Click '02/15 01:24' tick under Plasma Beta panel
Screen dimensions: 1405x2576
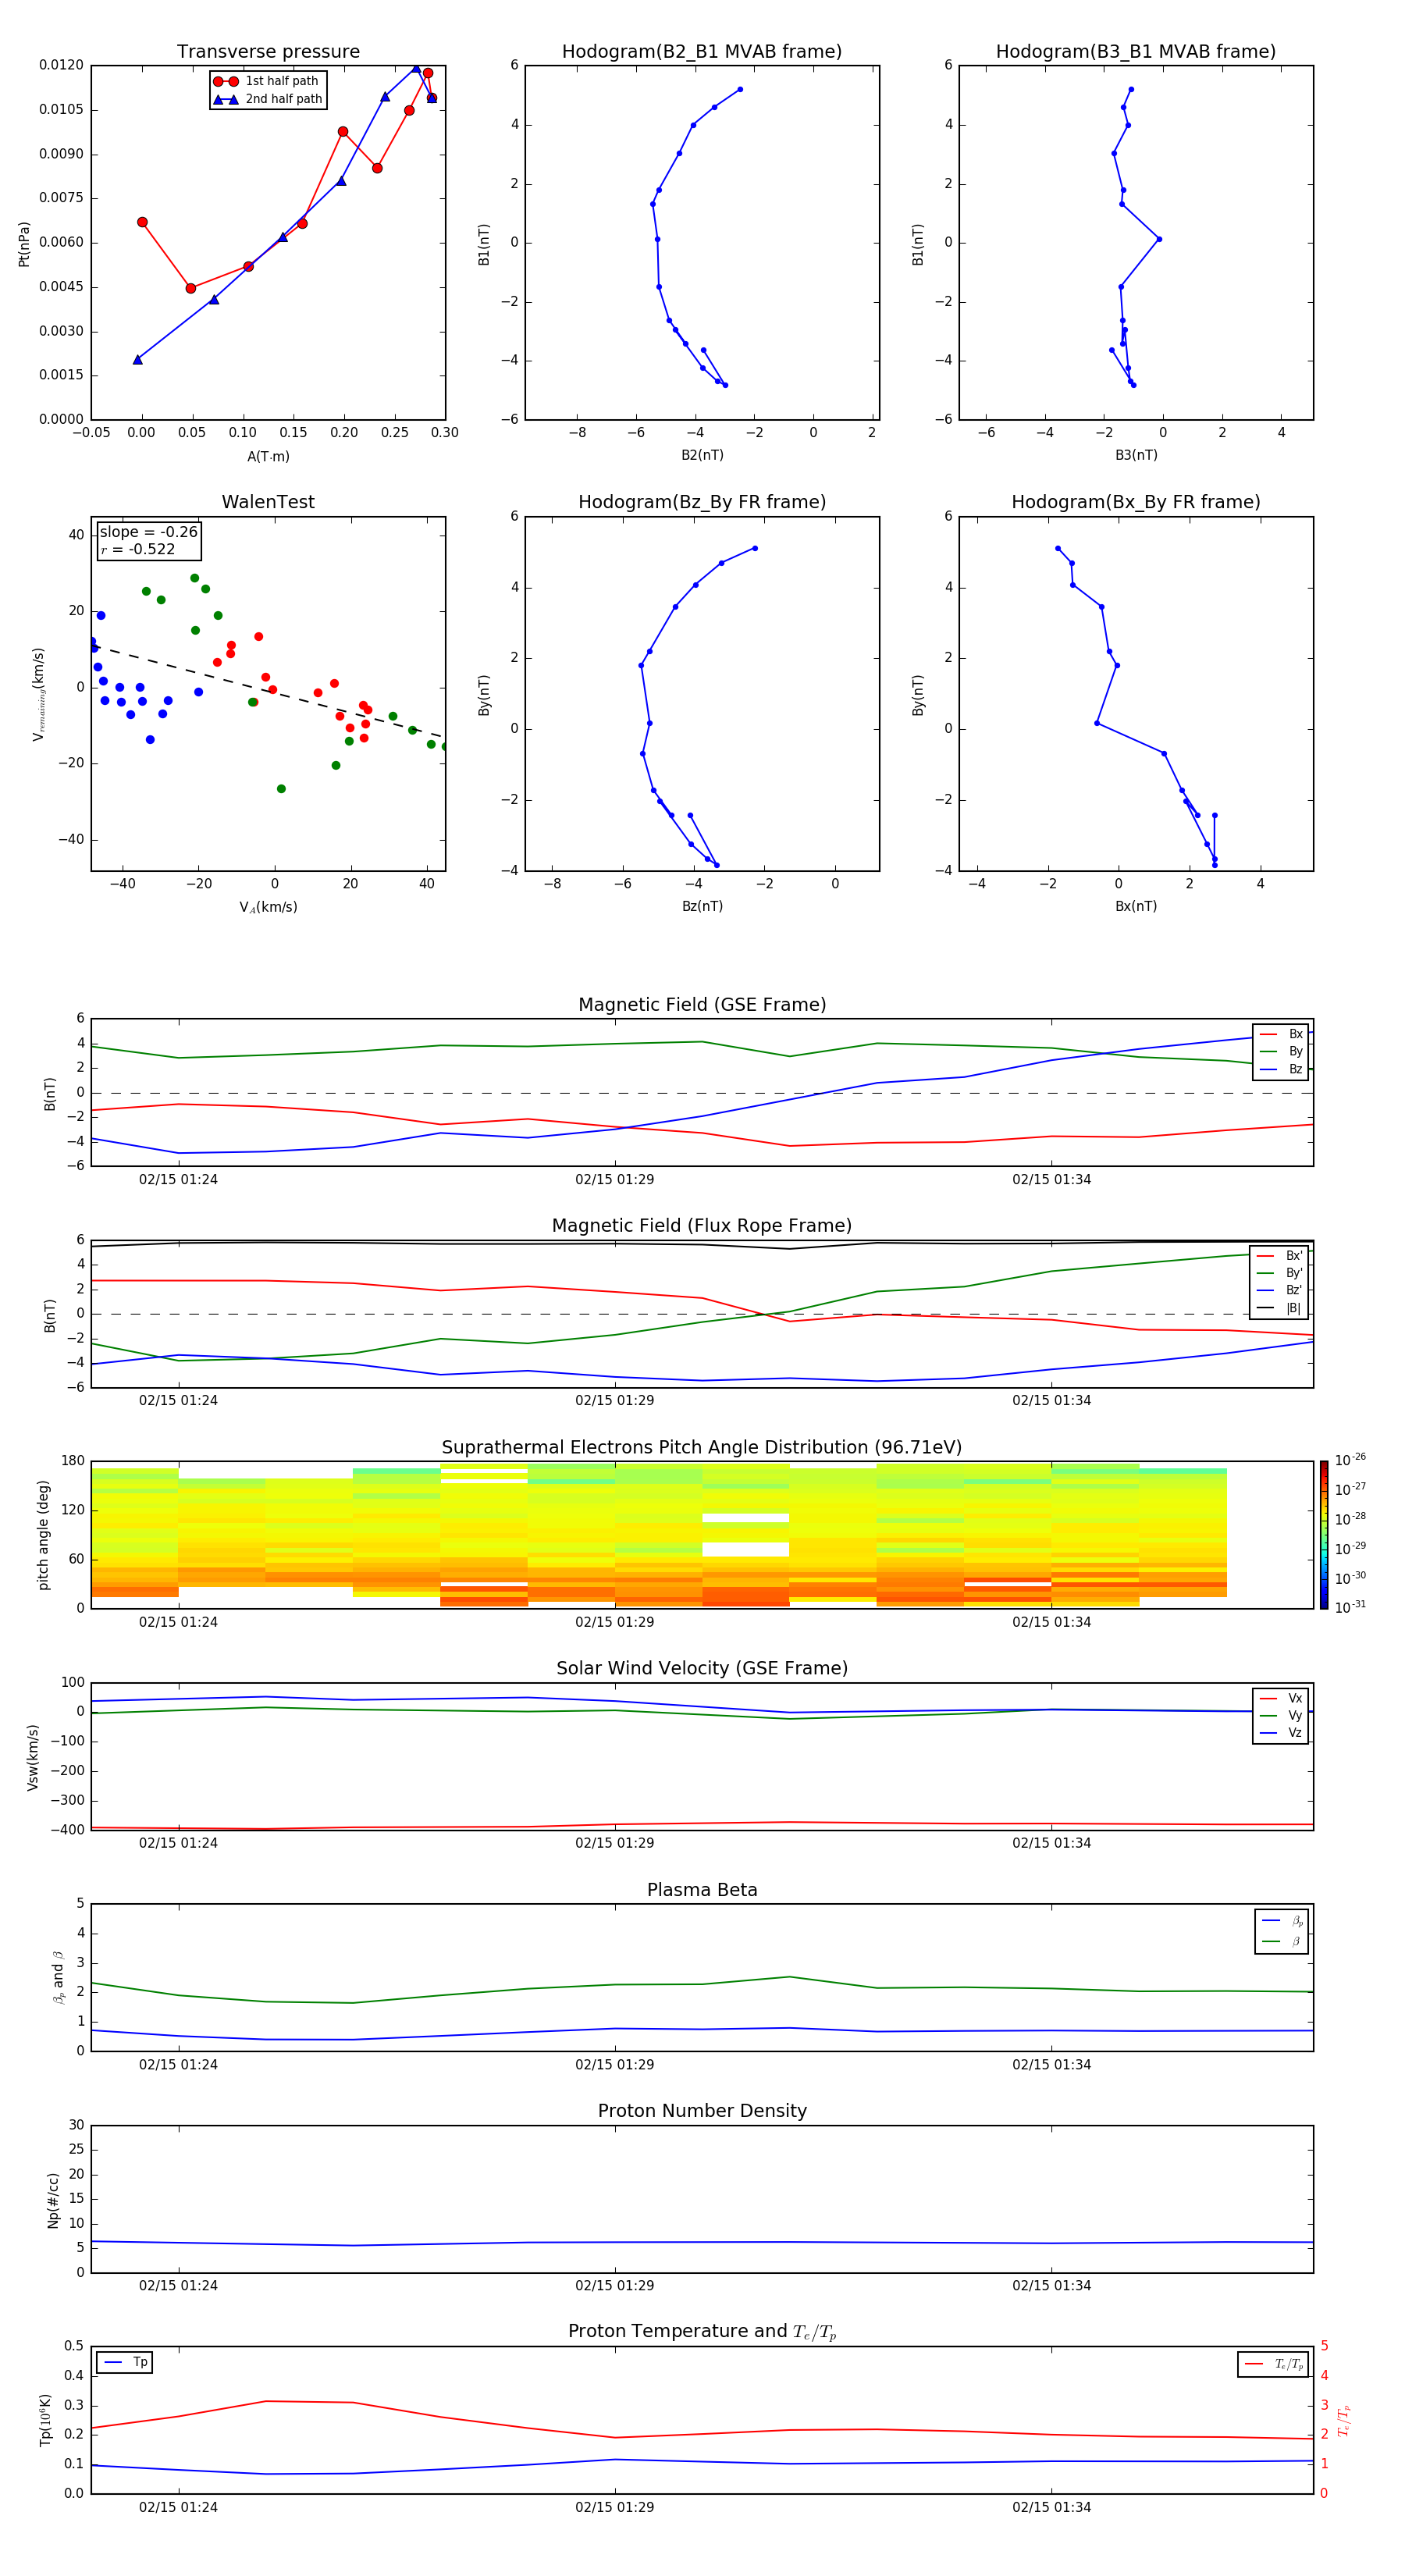click(178, 2065)
